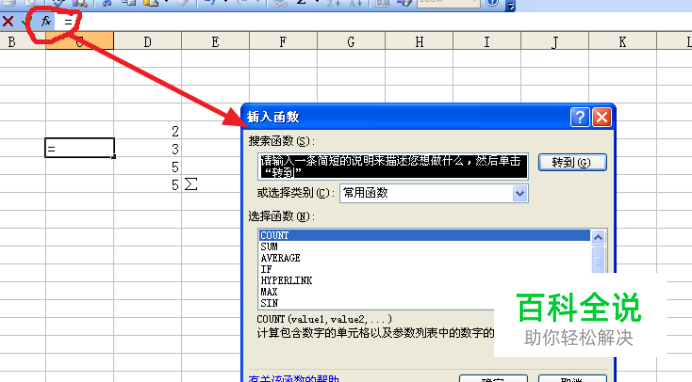Select AVERAGE in the function list
The image size is (692, 382).
425,258
